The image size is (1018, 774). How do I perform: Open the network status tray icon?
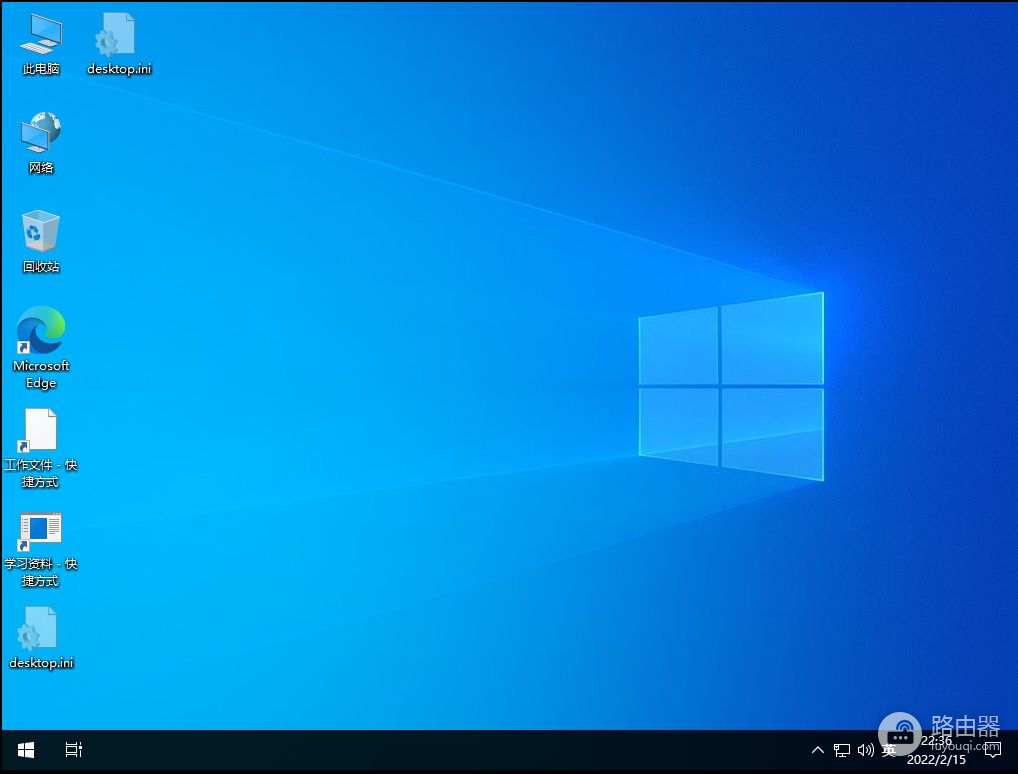coord(842,750)
